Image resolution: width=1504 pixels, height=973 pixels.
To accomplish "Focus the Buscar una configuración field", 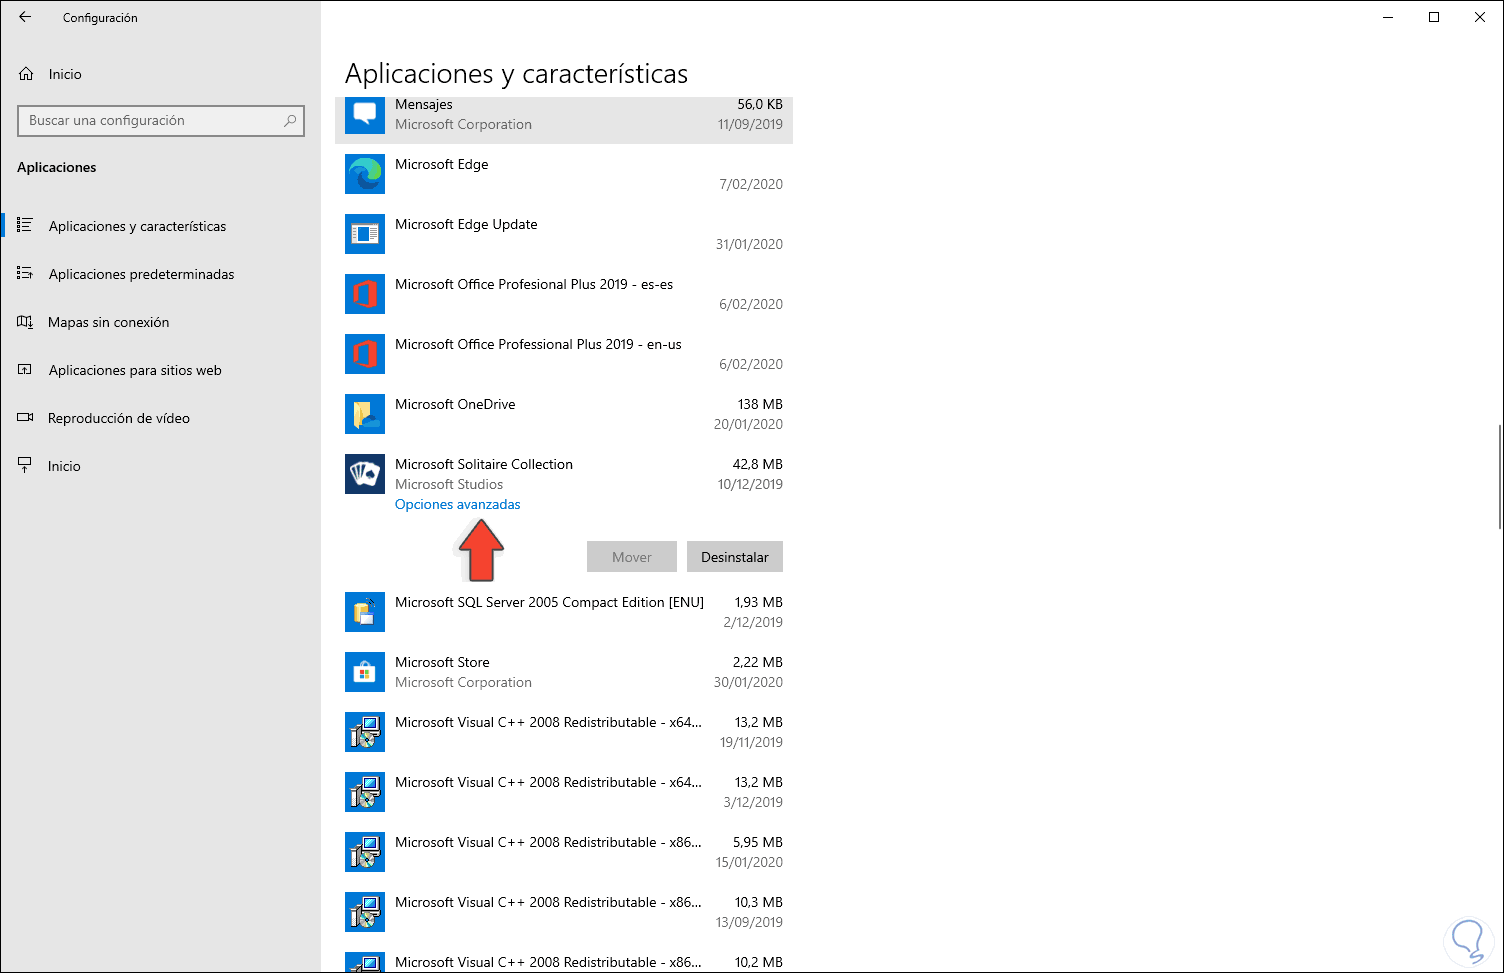I will click(x=161, y=121).
